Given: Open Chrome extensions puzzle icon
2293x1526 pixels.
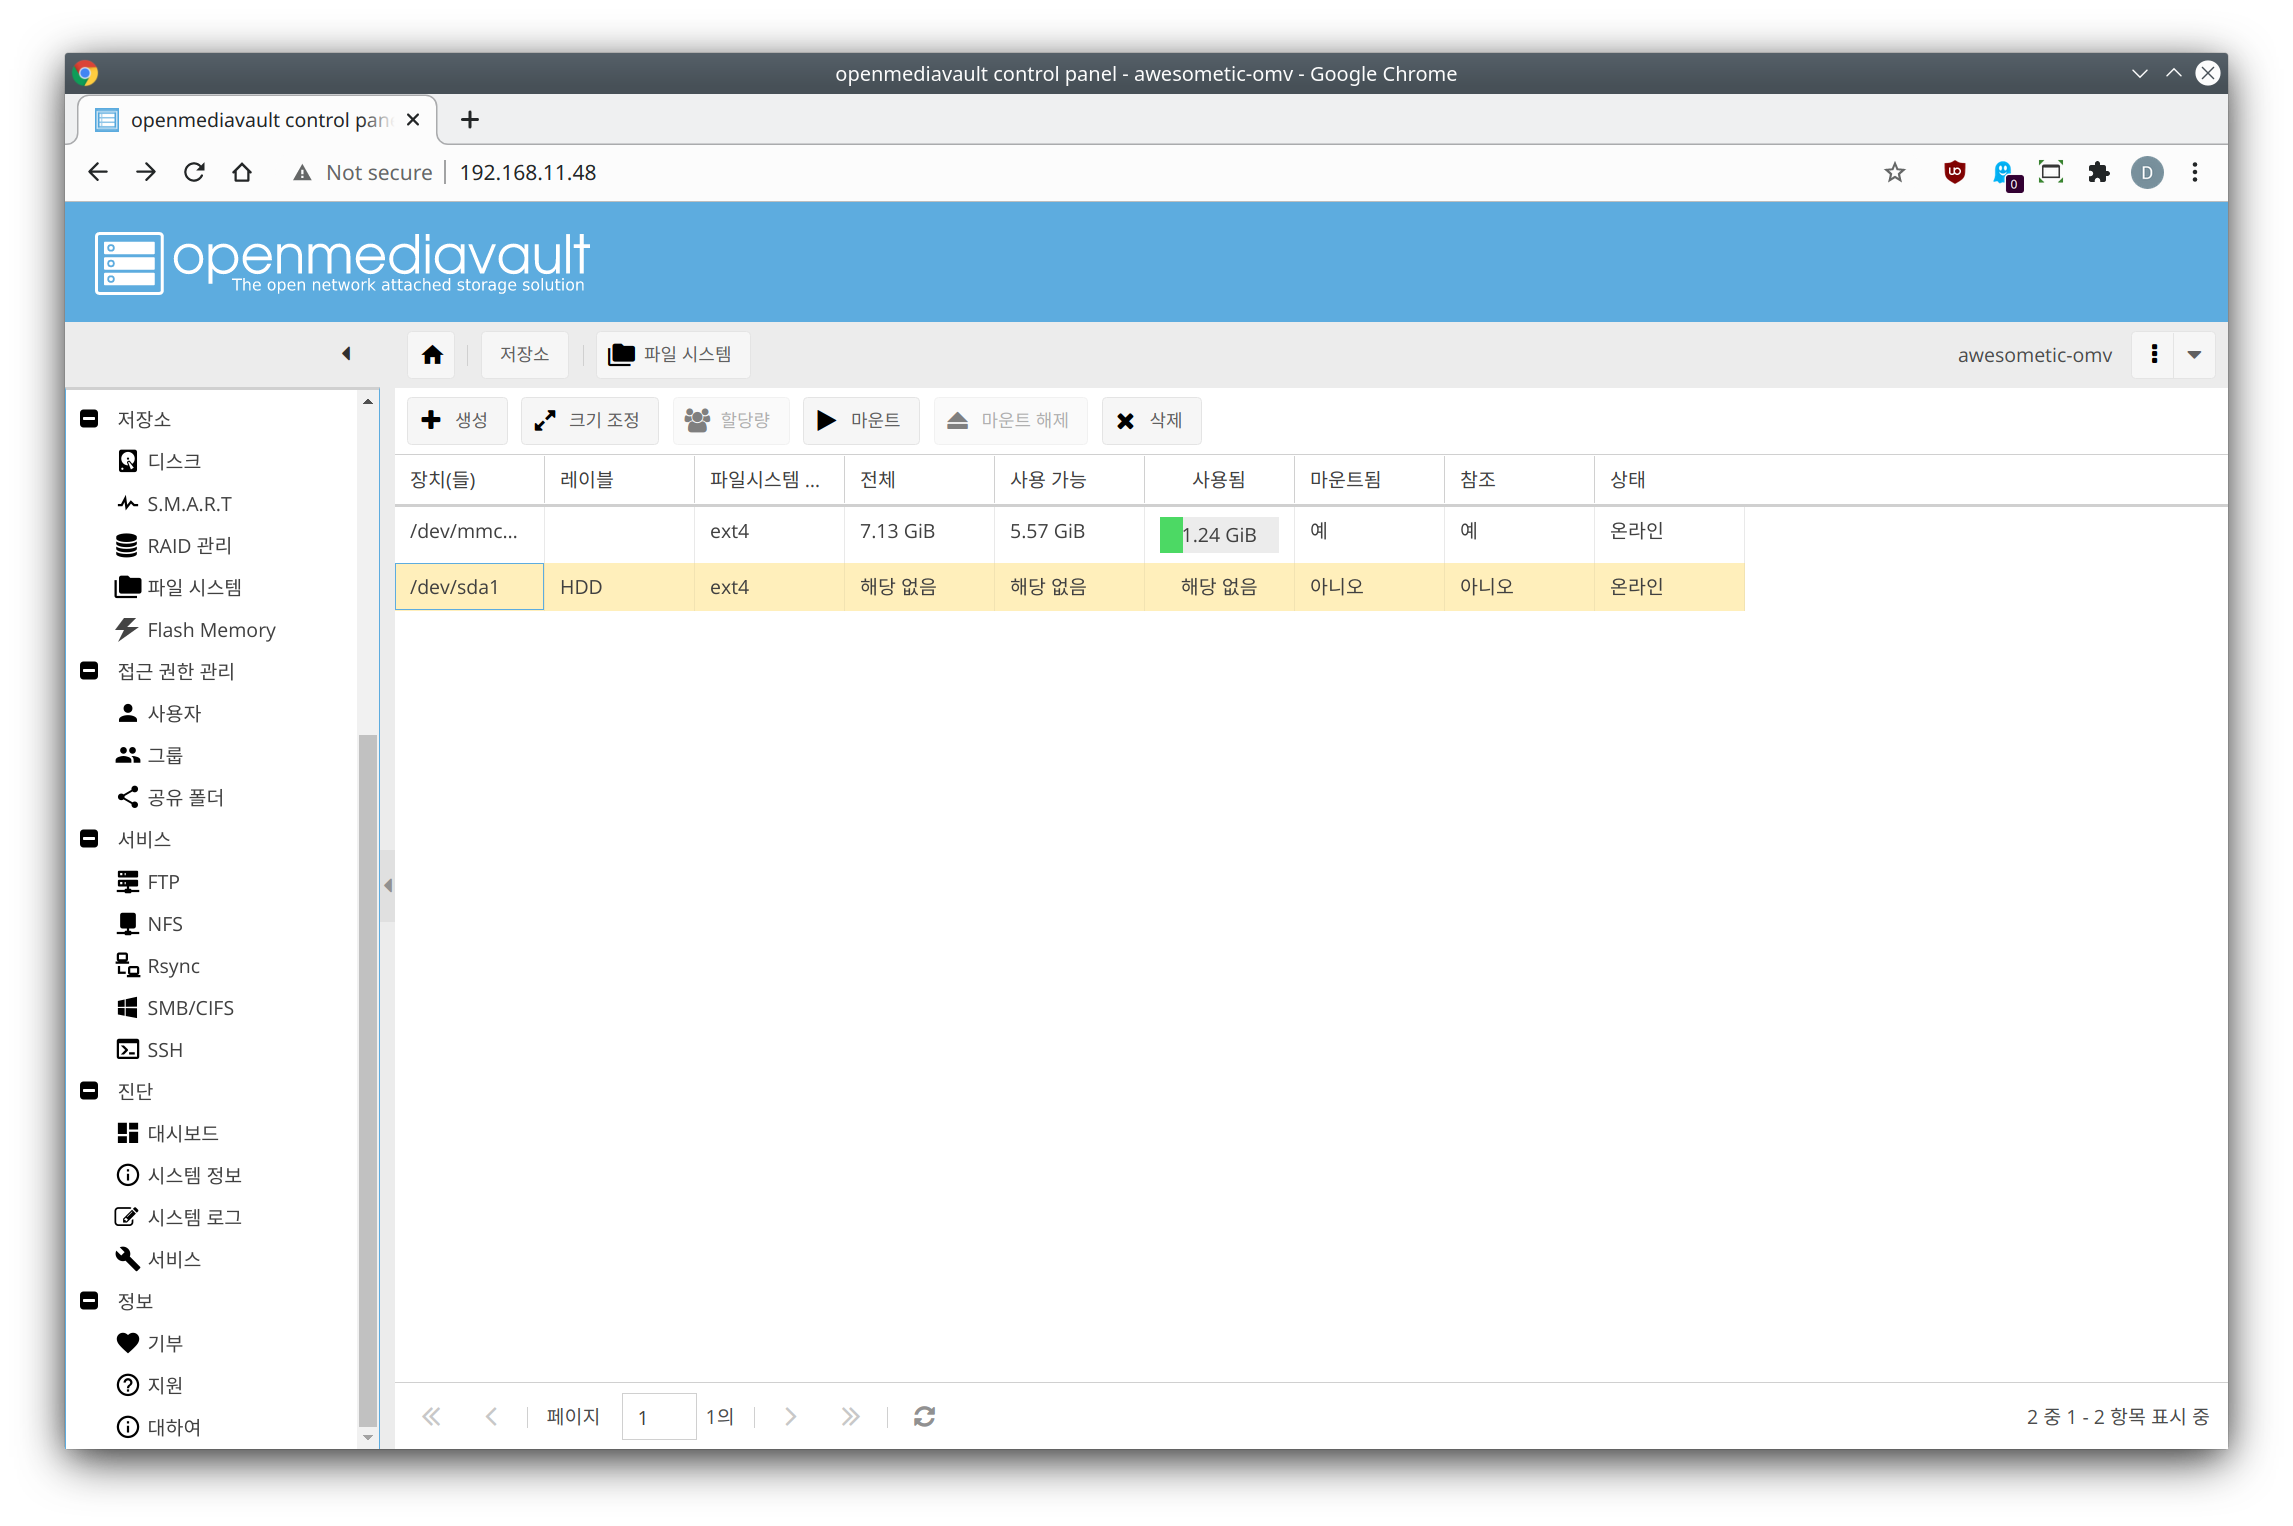Looking at the screenshot, I should point(2099,172).
